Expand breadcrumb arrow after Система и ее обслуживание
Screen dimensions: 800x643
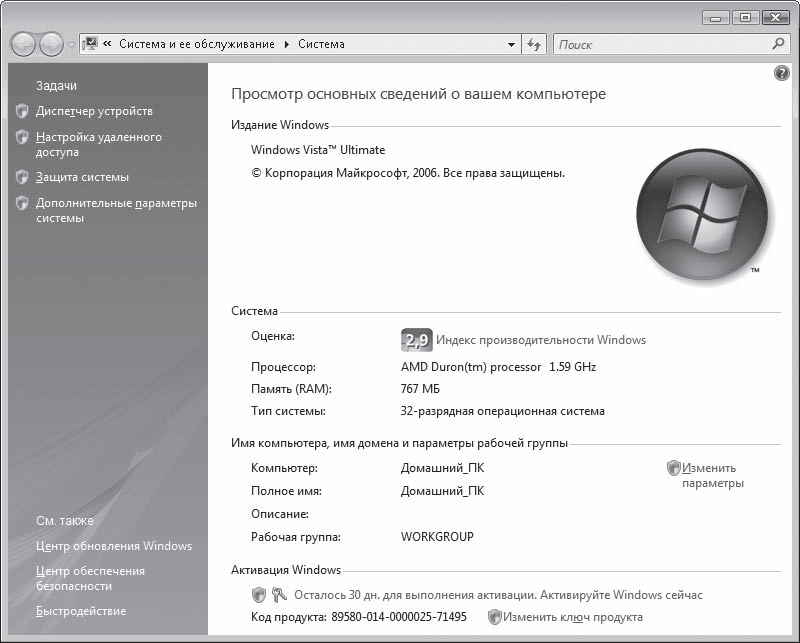(287, 44)
